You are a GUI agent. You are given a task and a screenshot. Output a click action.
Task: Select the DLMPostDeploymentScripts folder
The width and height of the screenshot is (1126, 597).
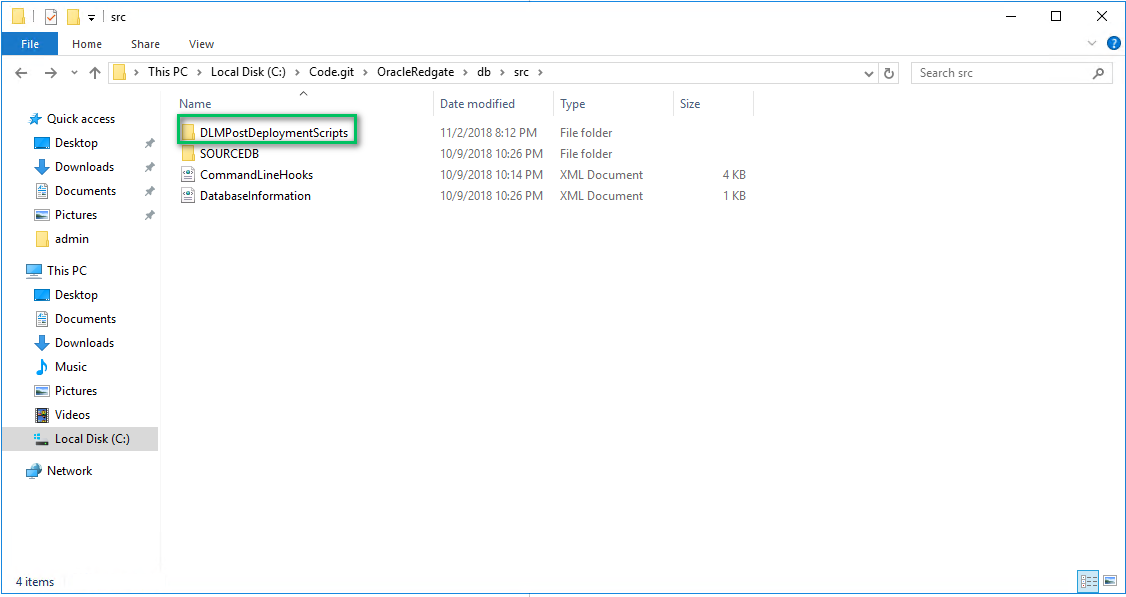[273, 133]
